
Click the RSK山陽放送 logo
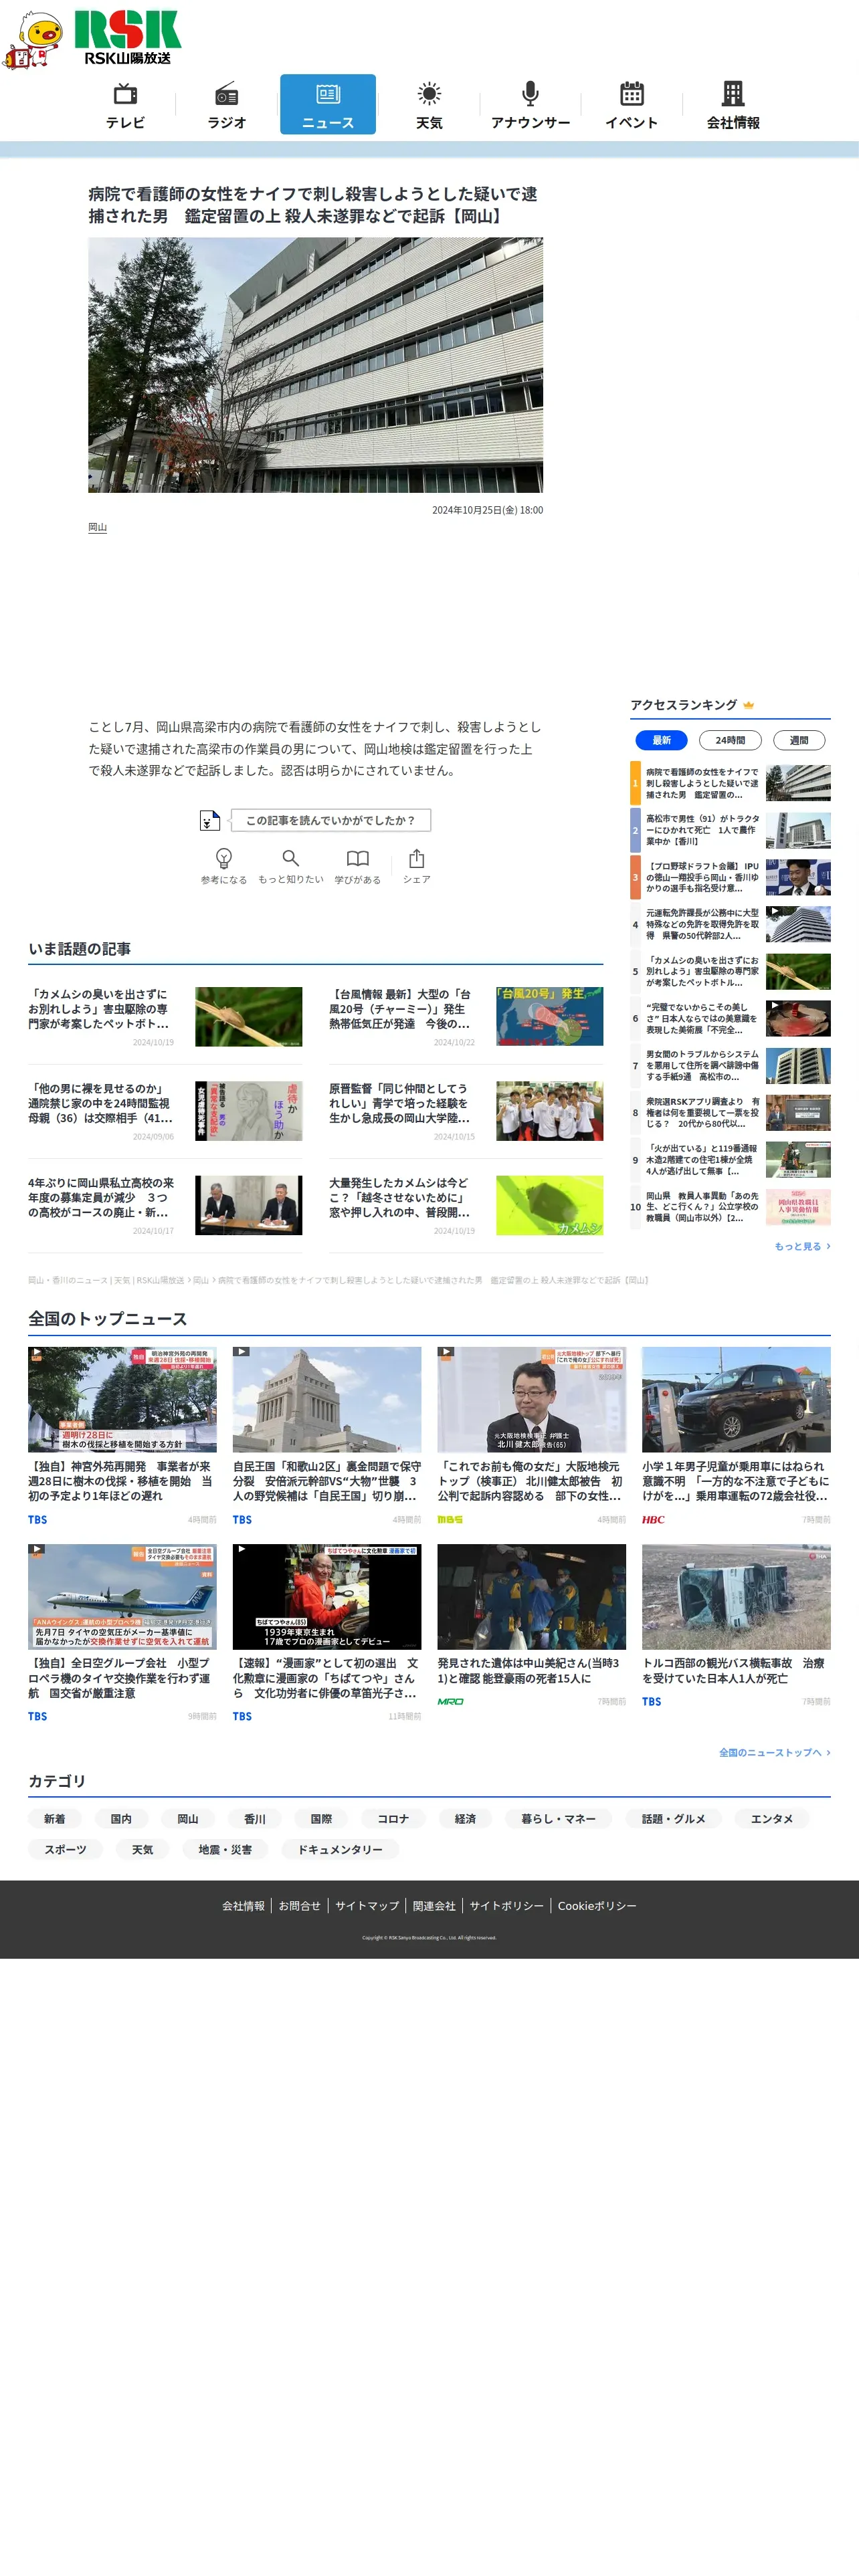tap(128, 37)
